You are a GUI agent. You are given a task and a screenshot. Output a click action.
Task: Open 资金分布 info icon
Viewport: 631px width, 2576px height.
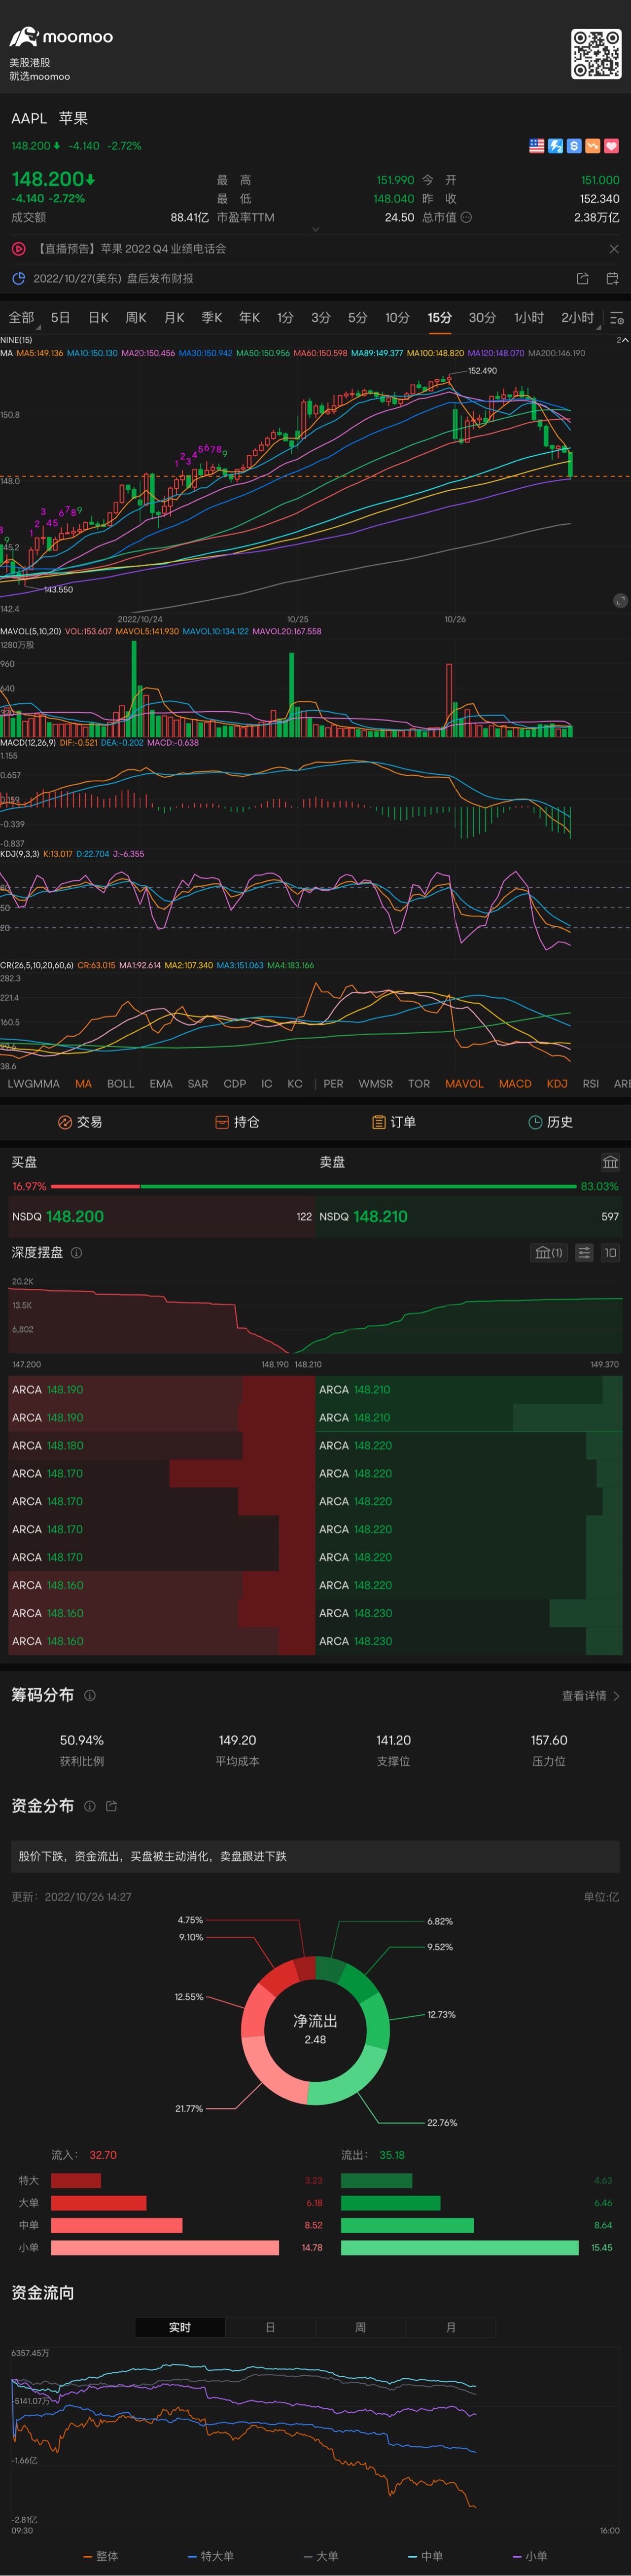pos(90,1806)
